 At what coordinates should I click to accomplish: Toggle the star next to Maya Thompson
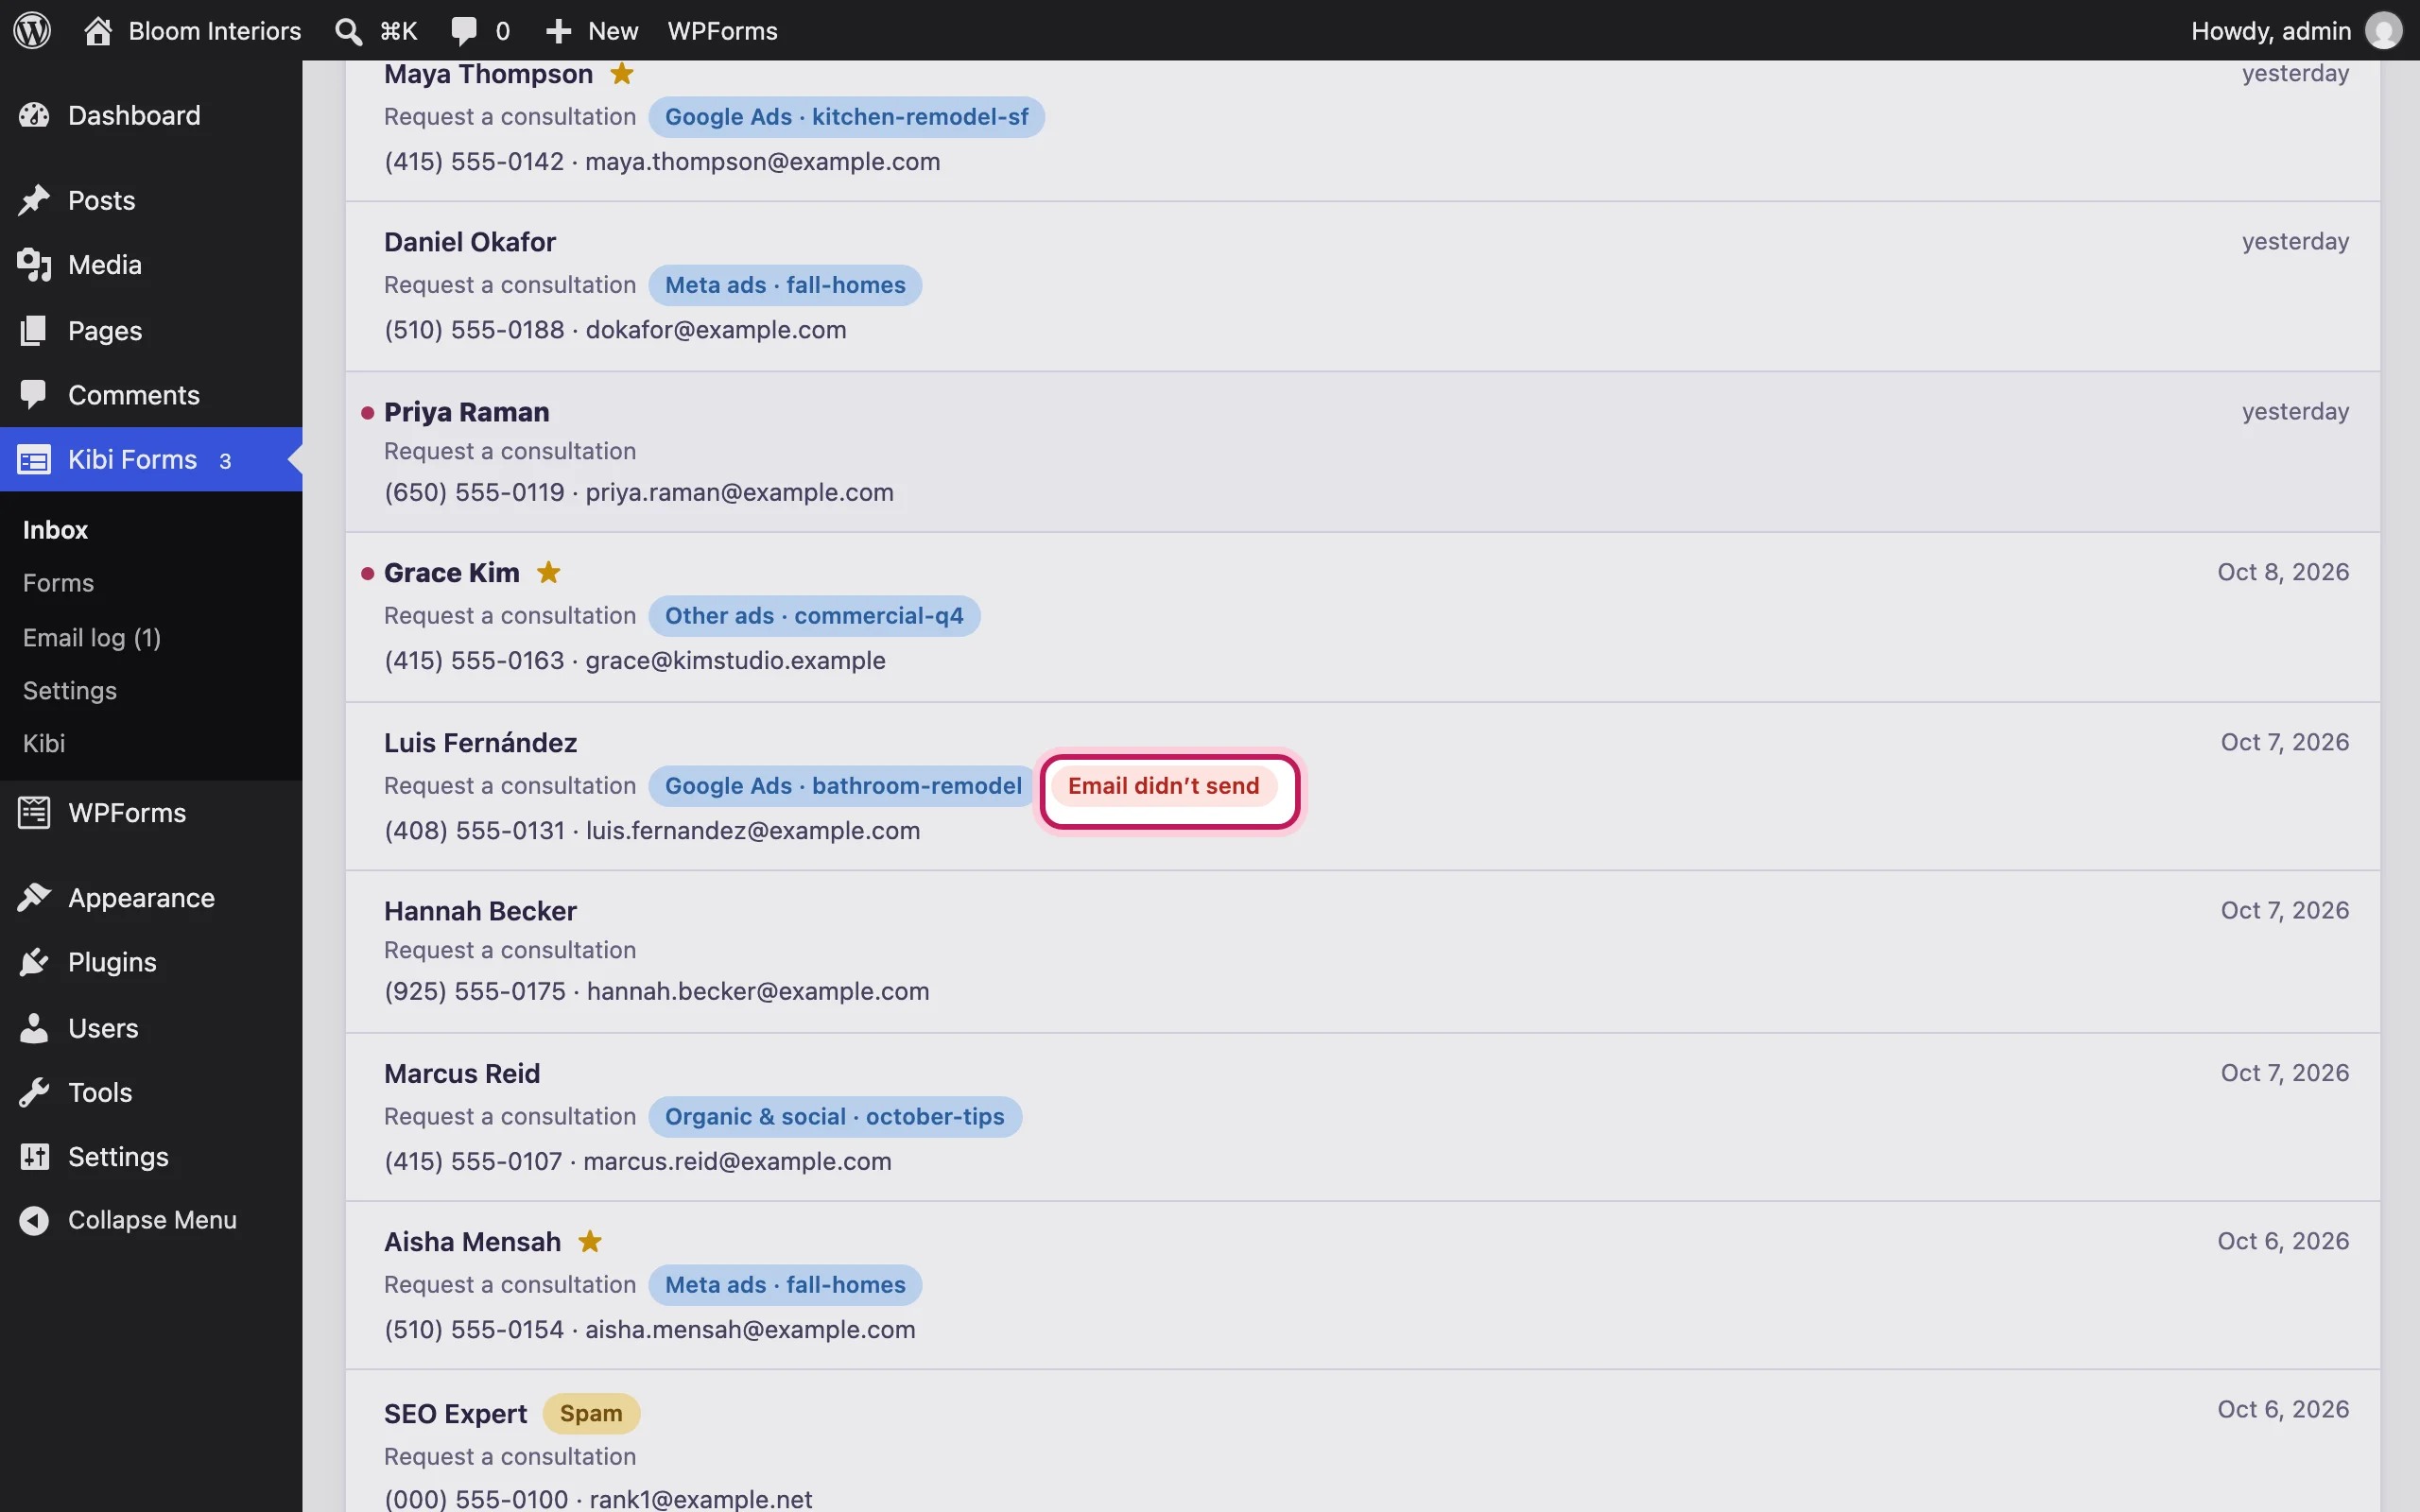click(x=622, y=73)
